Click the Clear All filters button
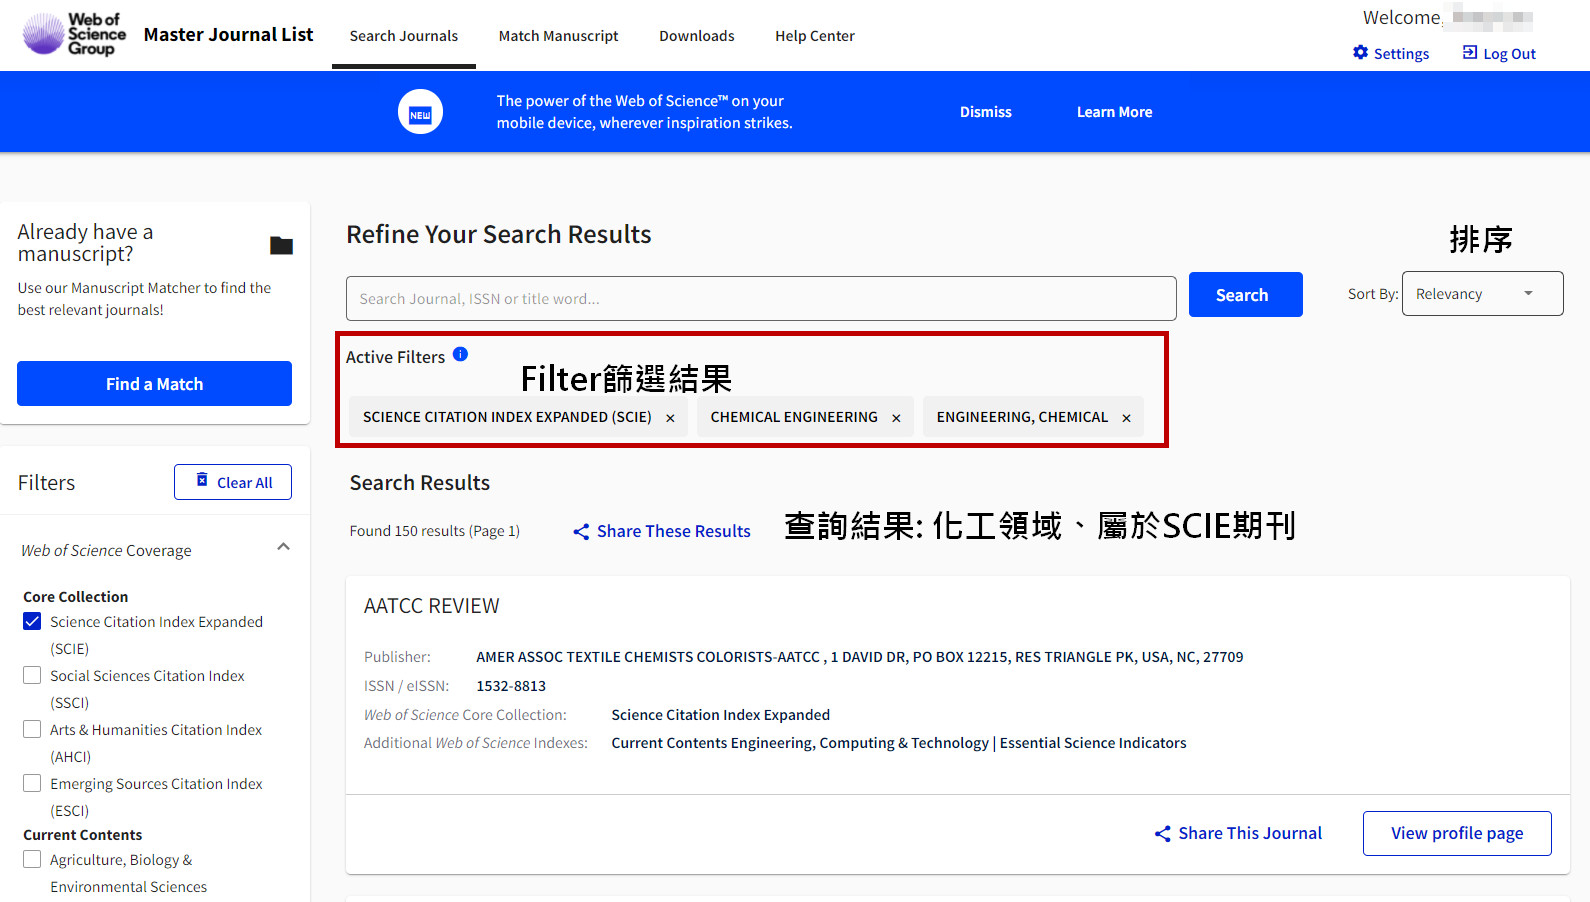 coord(233,482)
